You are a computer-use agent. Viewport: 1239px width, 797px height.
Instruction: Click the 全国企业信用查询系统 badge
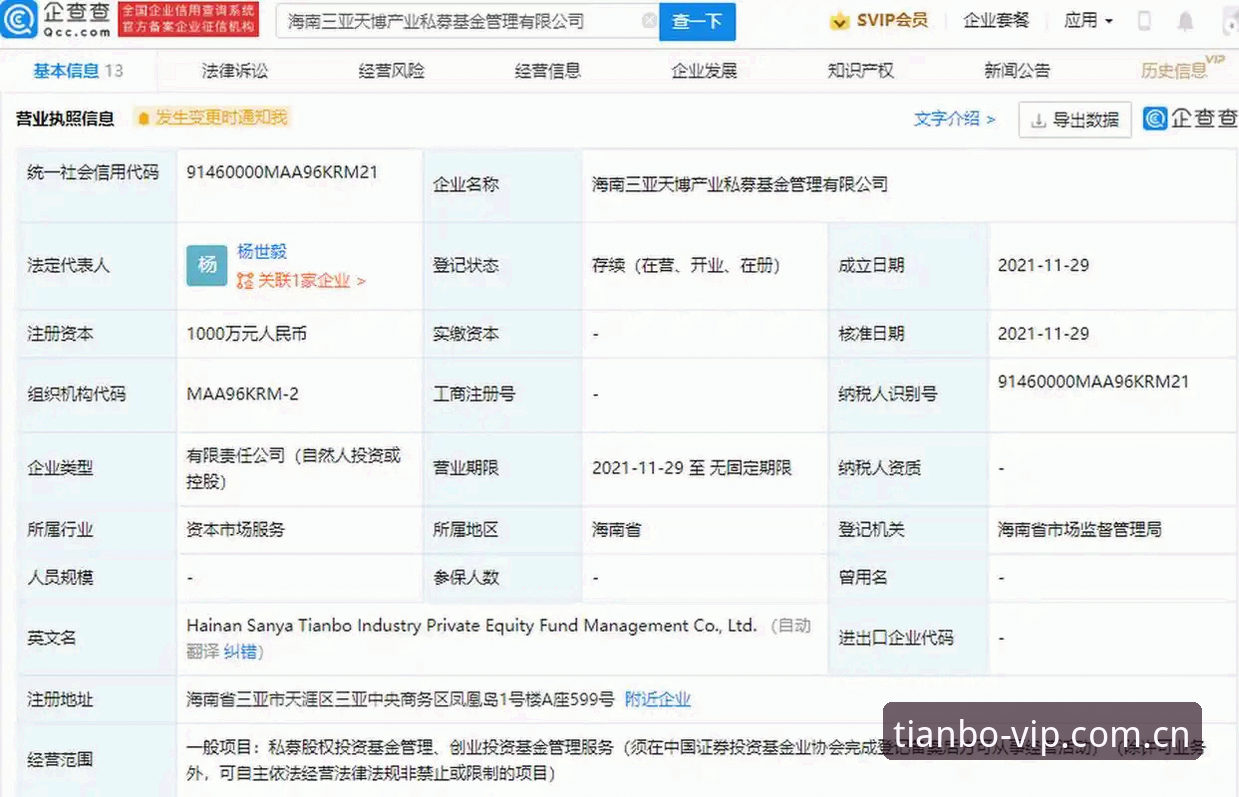tap(188, 20)
